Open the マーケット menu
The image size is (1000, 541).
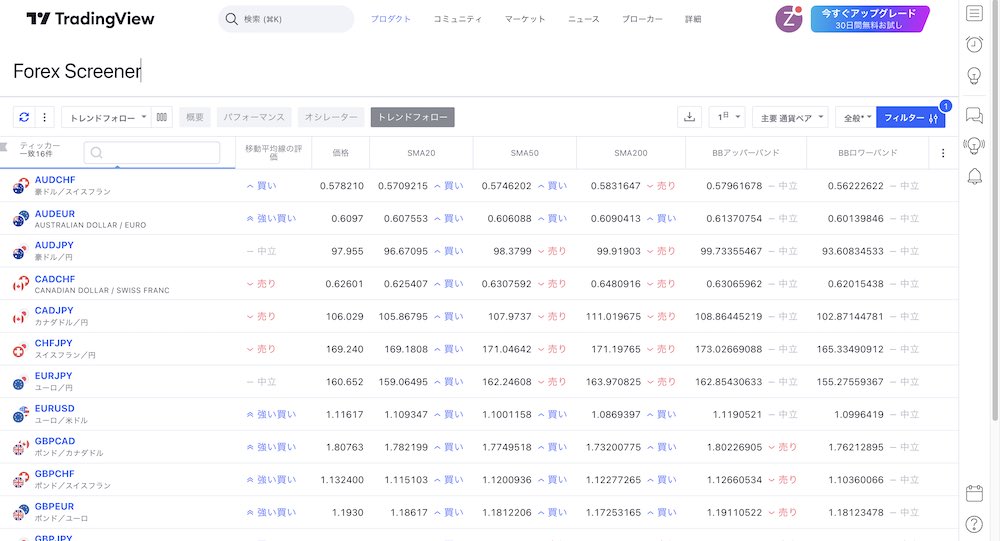[x=525, y=19]
